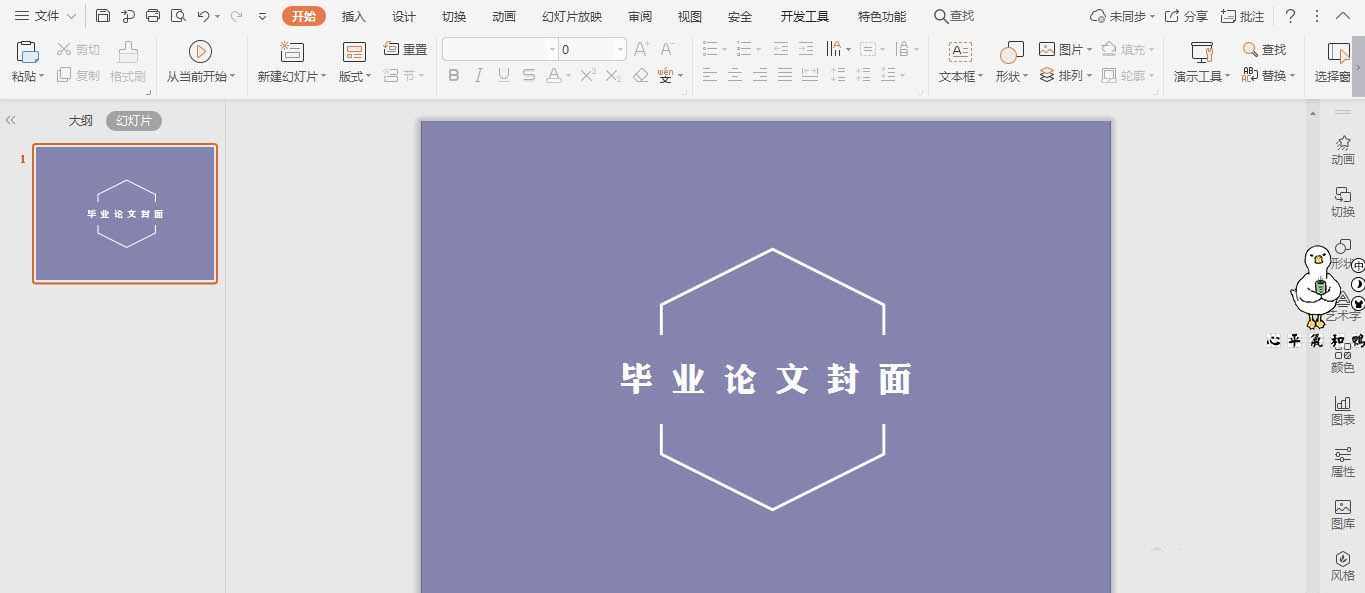Open the 图表 chart sidebar panel

[1343, 410]
